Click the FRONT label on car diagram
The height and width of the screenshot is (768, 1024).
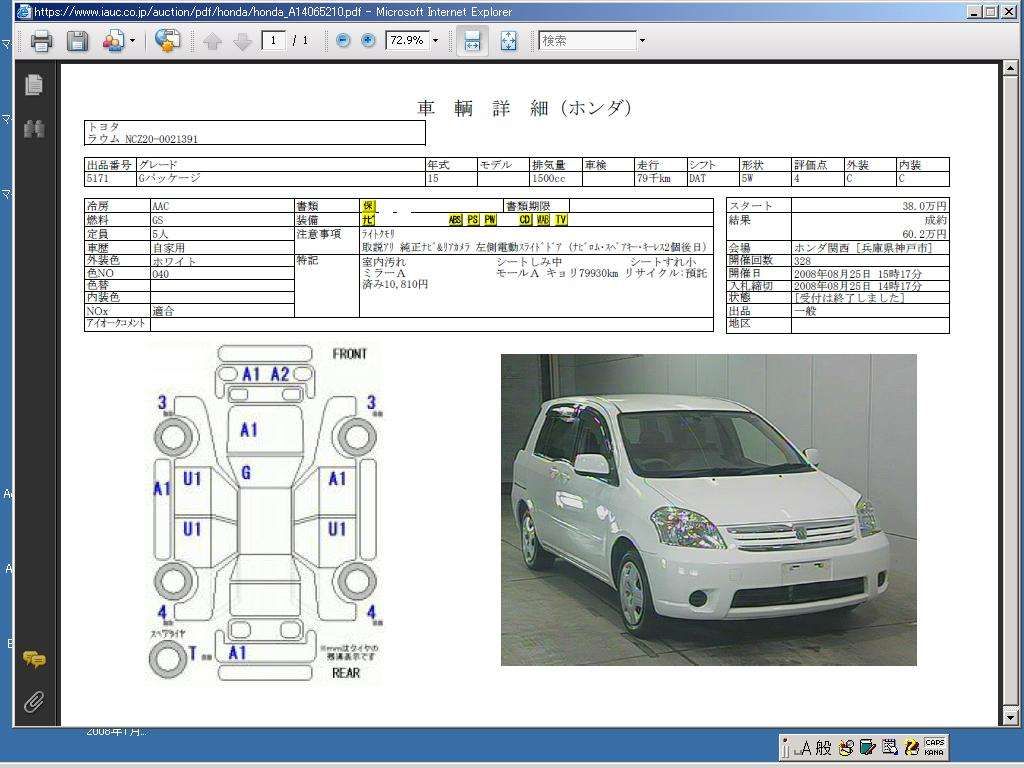pyautogui.click(x=349, y=354)
